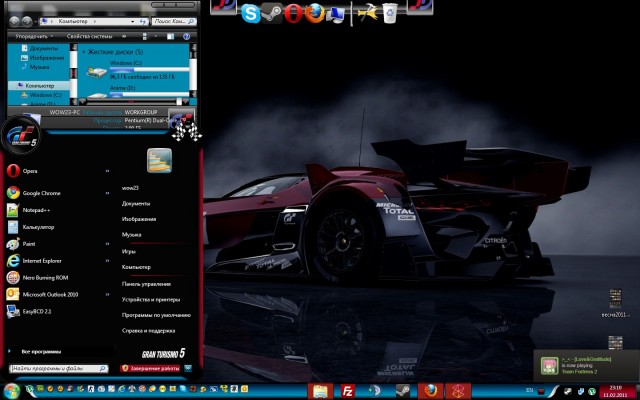
Task: Open view options dropdown arrow
Action: 156,36
